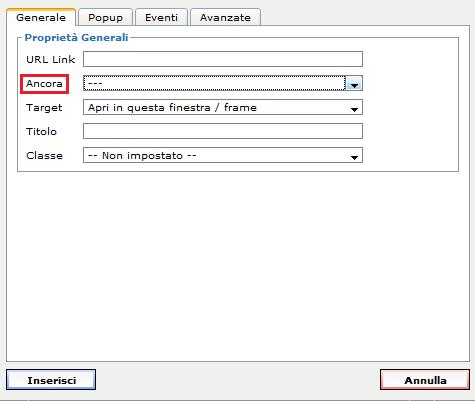The width and height of the screenshot is (475, 401).
Task: Click the URL Link label
Action: pos(51,59)
